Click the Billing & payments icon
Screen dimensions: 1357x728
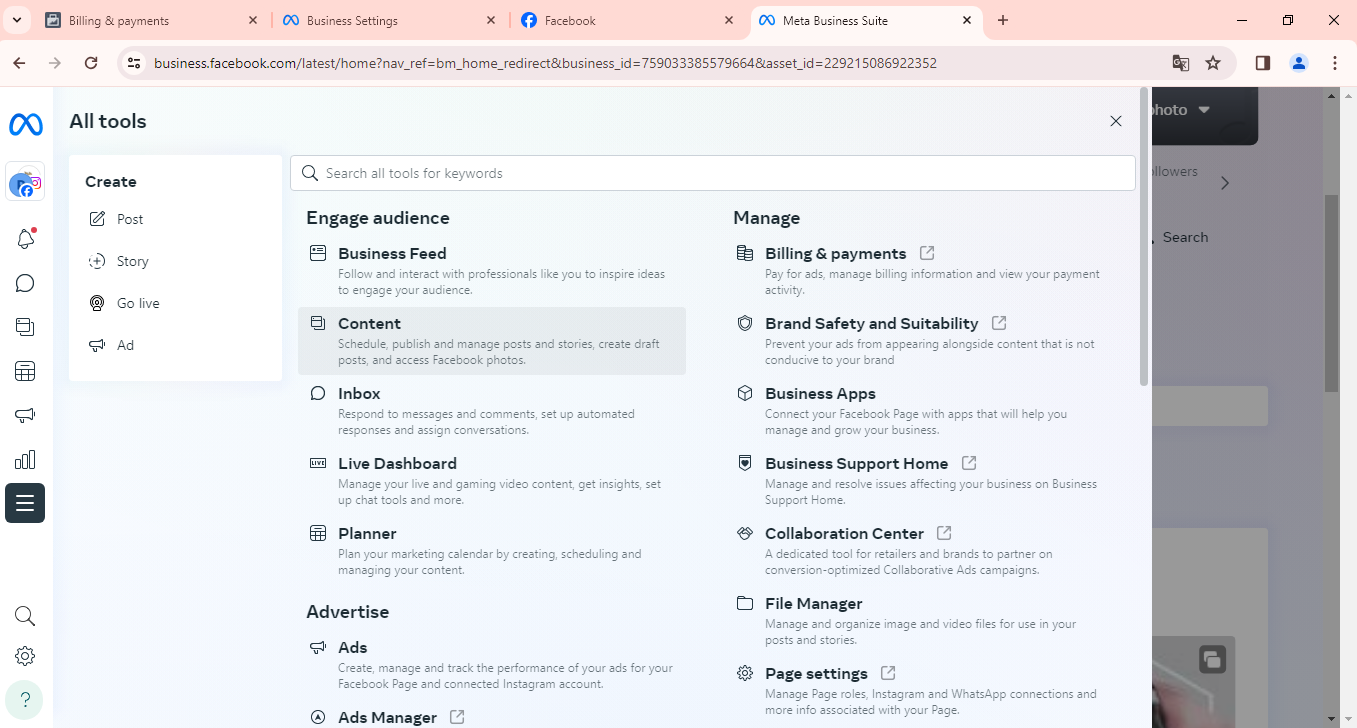coord(745,253)
